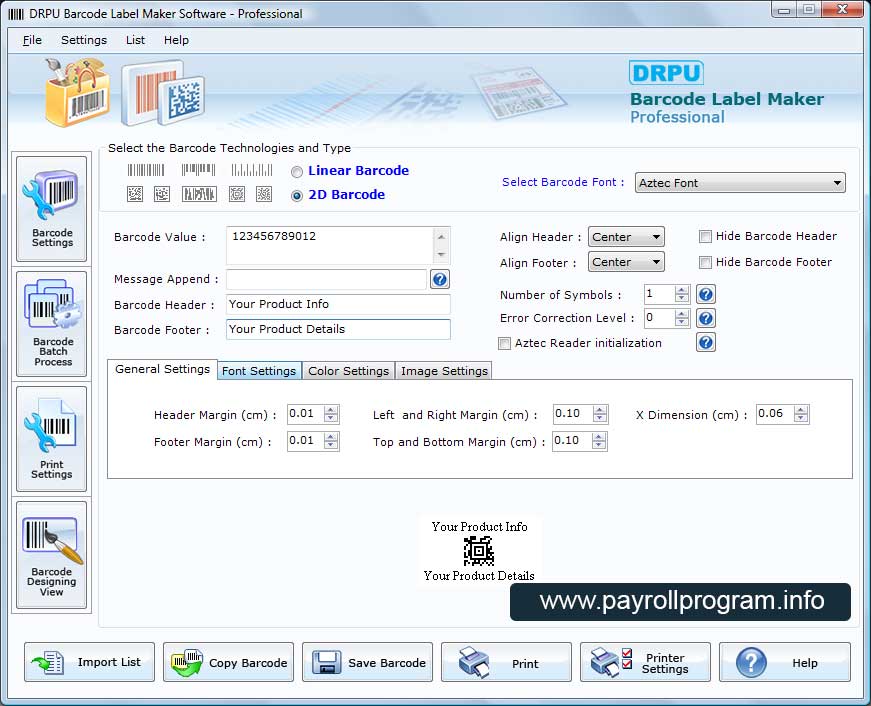The image size is (871, 706).
Task: Open the Align Header dropdown
Action: [x=626, y=237]
